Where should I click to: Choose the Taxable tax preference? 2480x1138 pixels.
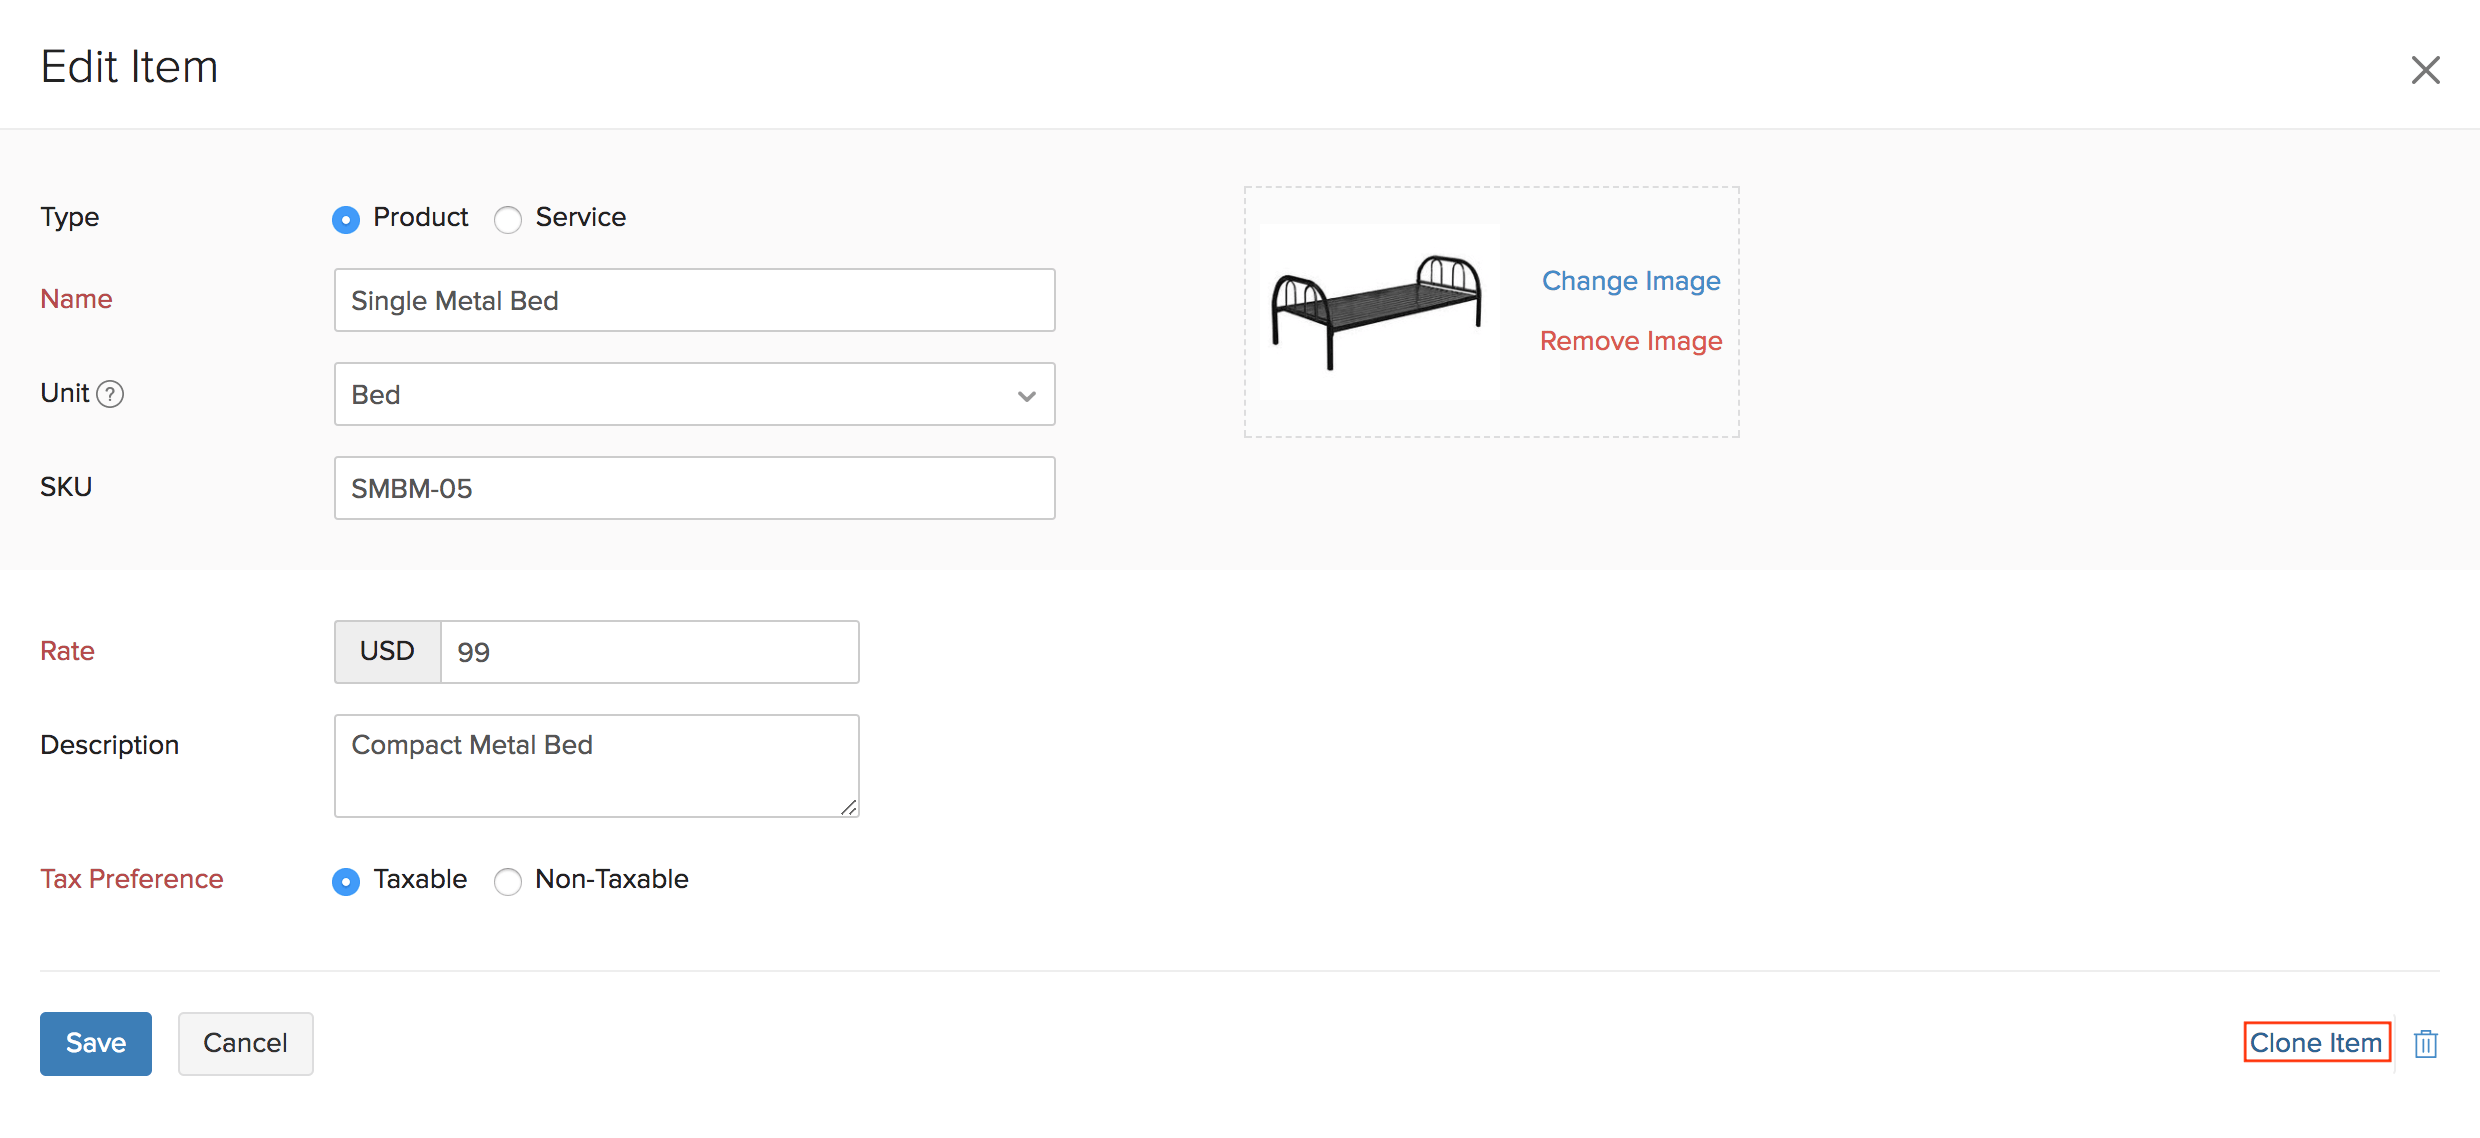pos(346,881)
